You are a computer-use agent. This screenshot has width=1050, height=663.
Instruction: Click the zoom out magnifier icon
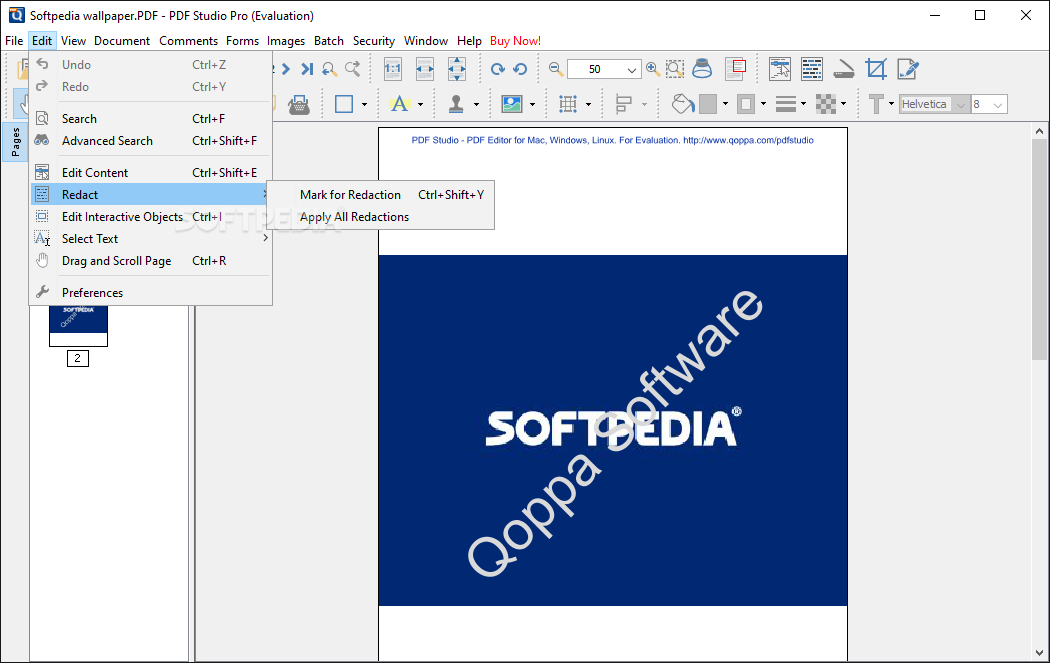[x=556, y=69]
